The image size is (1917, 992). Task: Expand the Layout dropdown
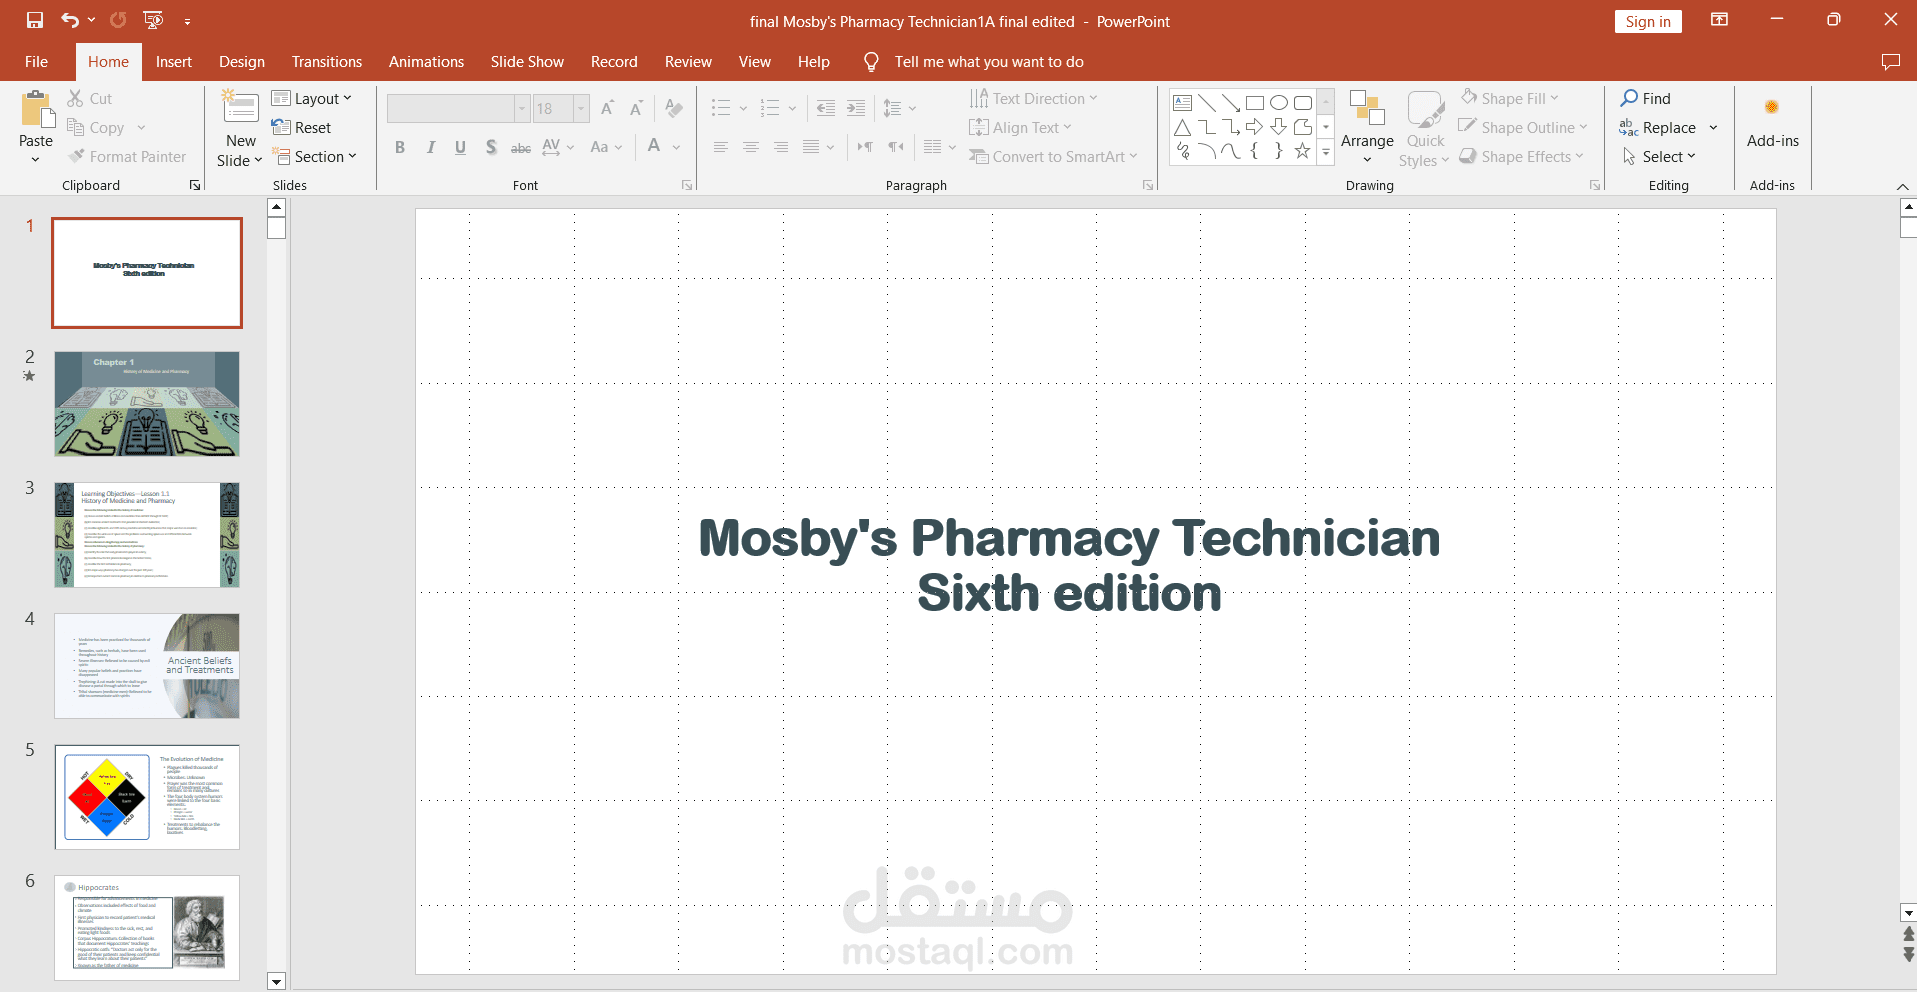[347, 98]
